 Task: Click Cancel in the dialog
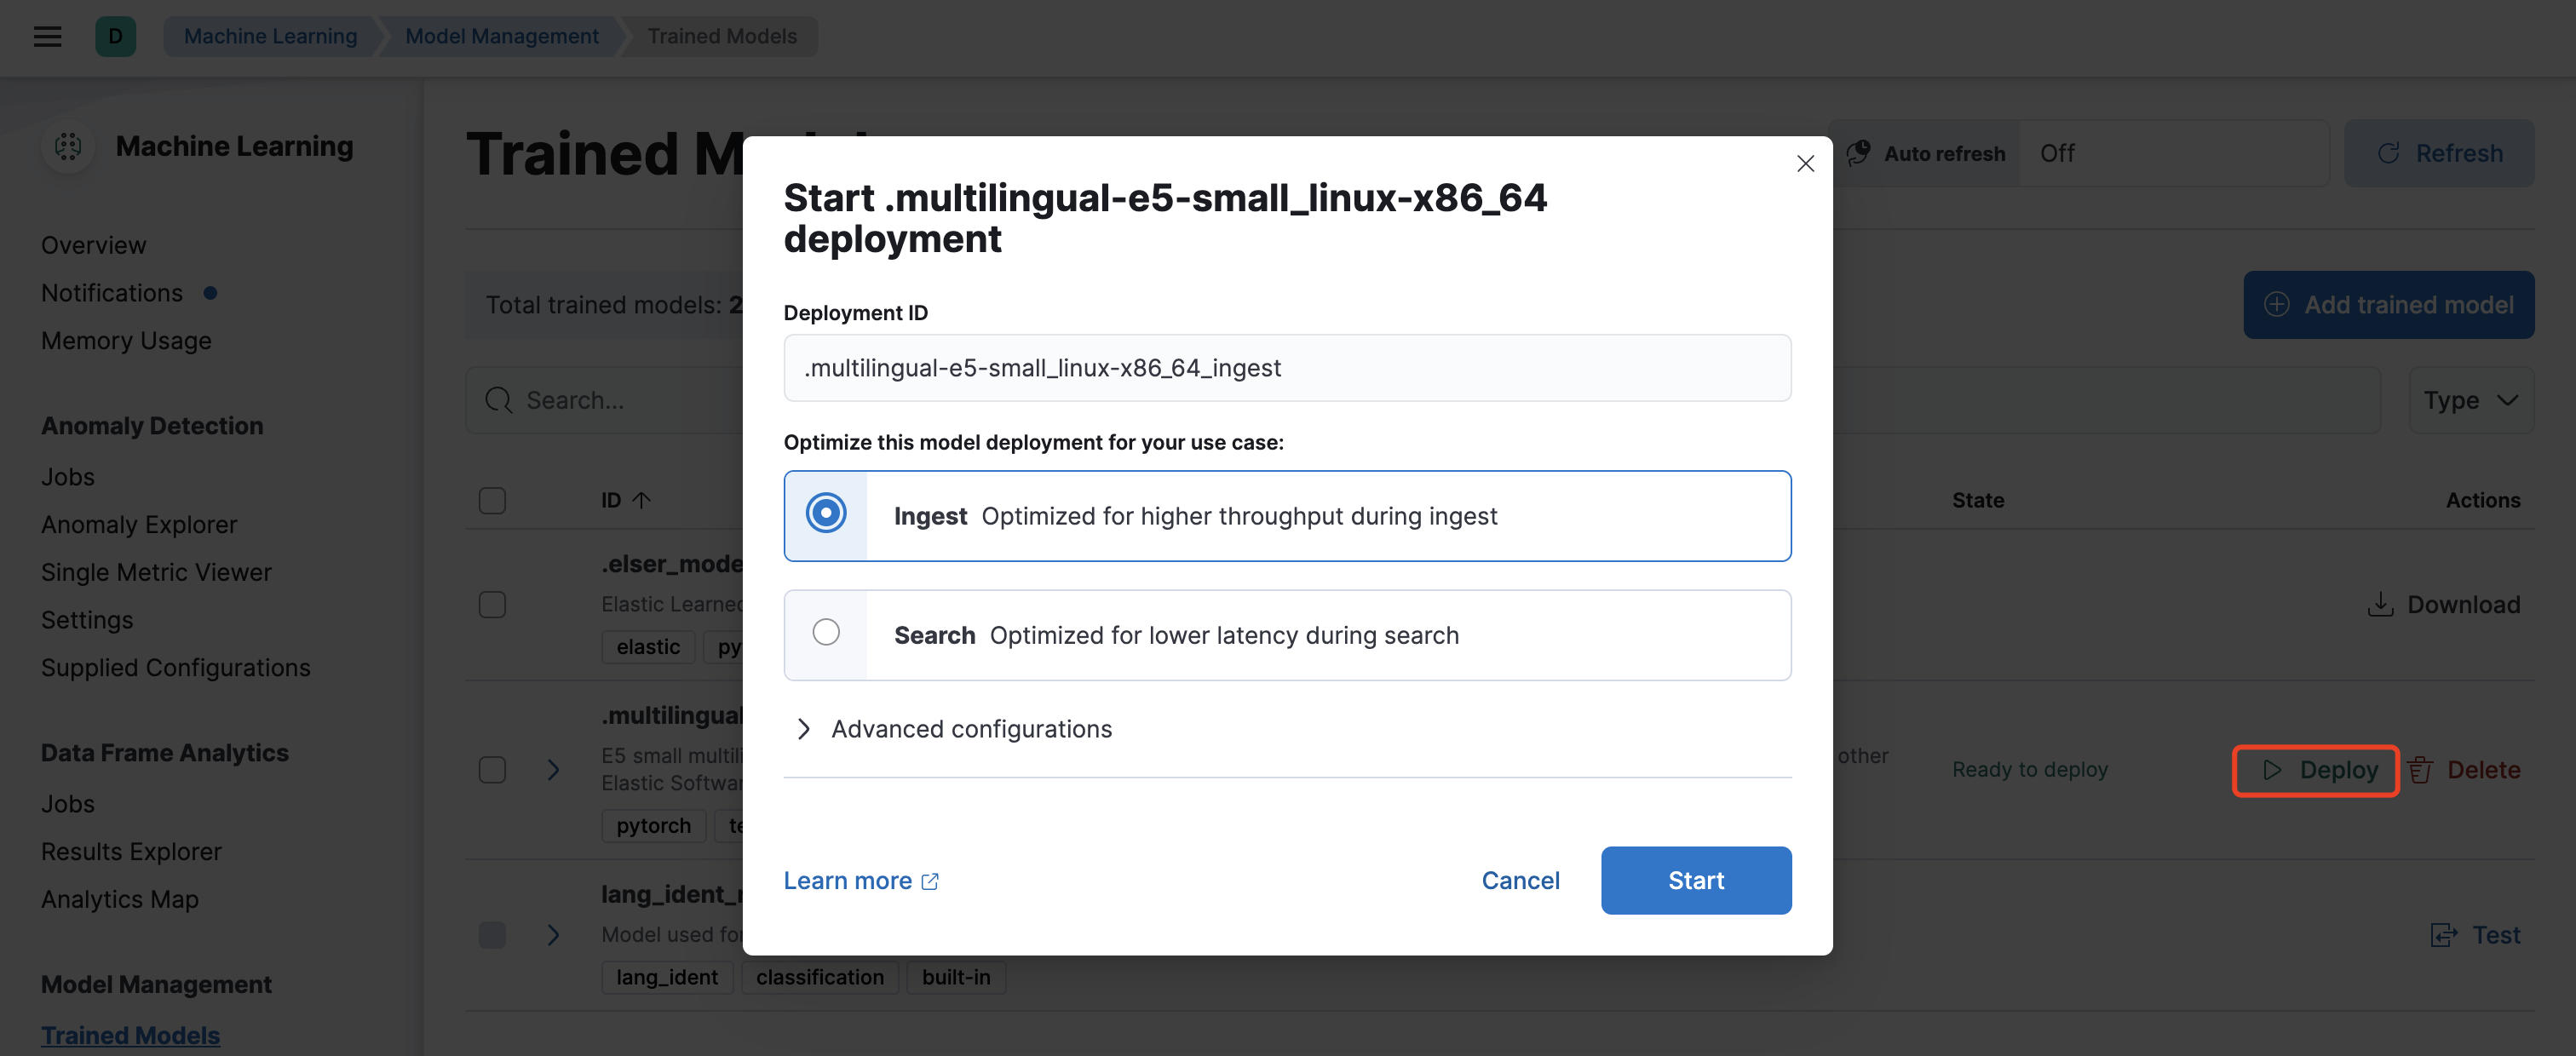1520,880
